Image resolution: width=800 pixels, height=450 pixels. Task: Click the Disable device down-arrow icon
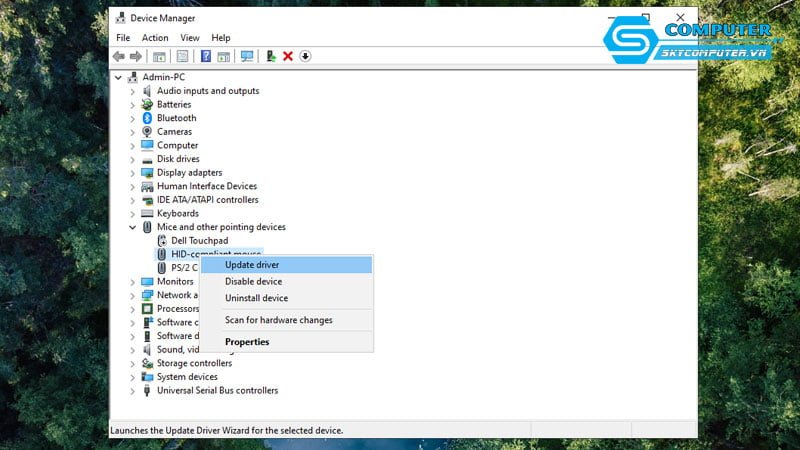[305, 56]
